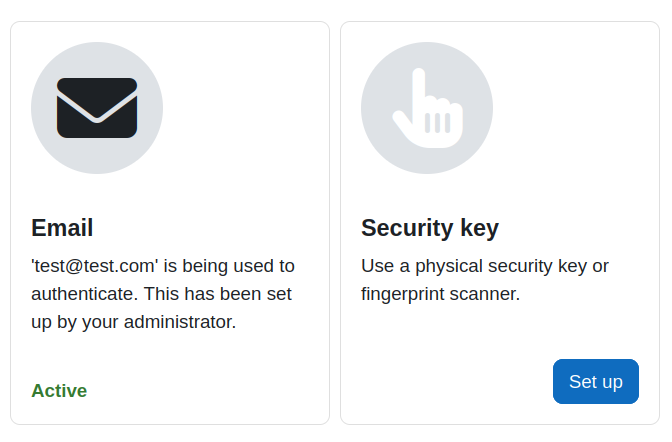Click the 'fingerprint scanner' description text
This screenshot has width=672, height=442.
[440, 294]
